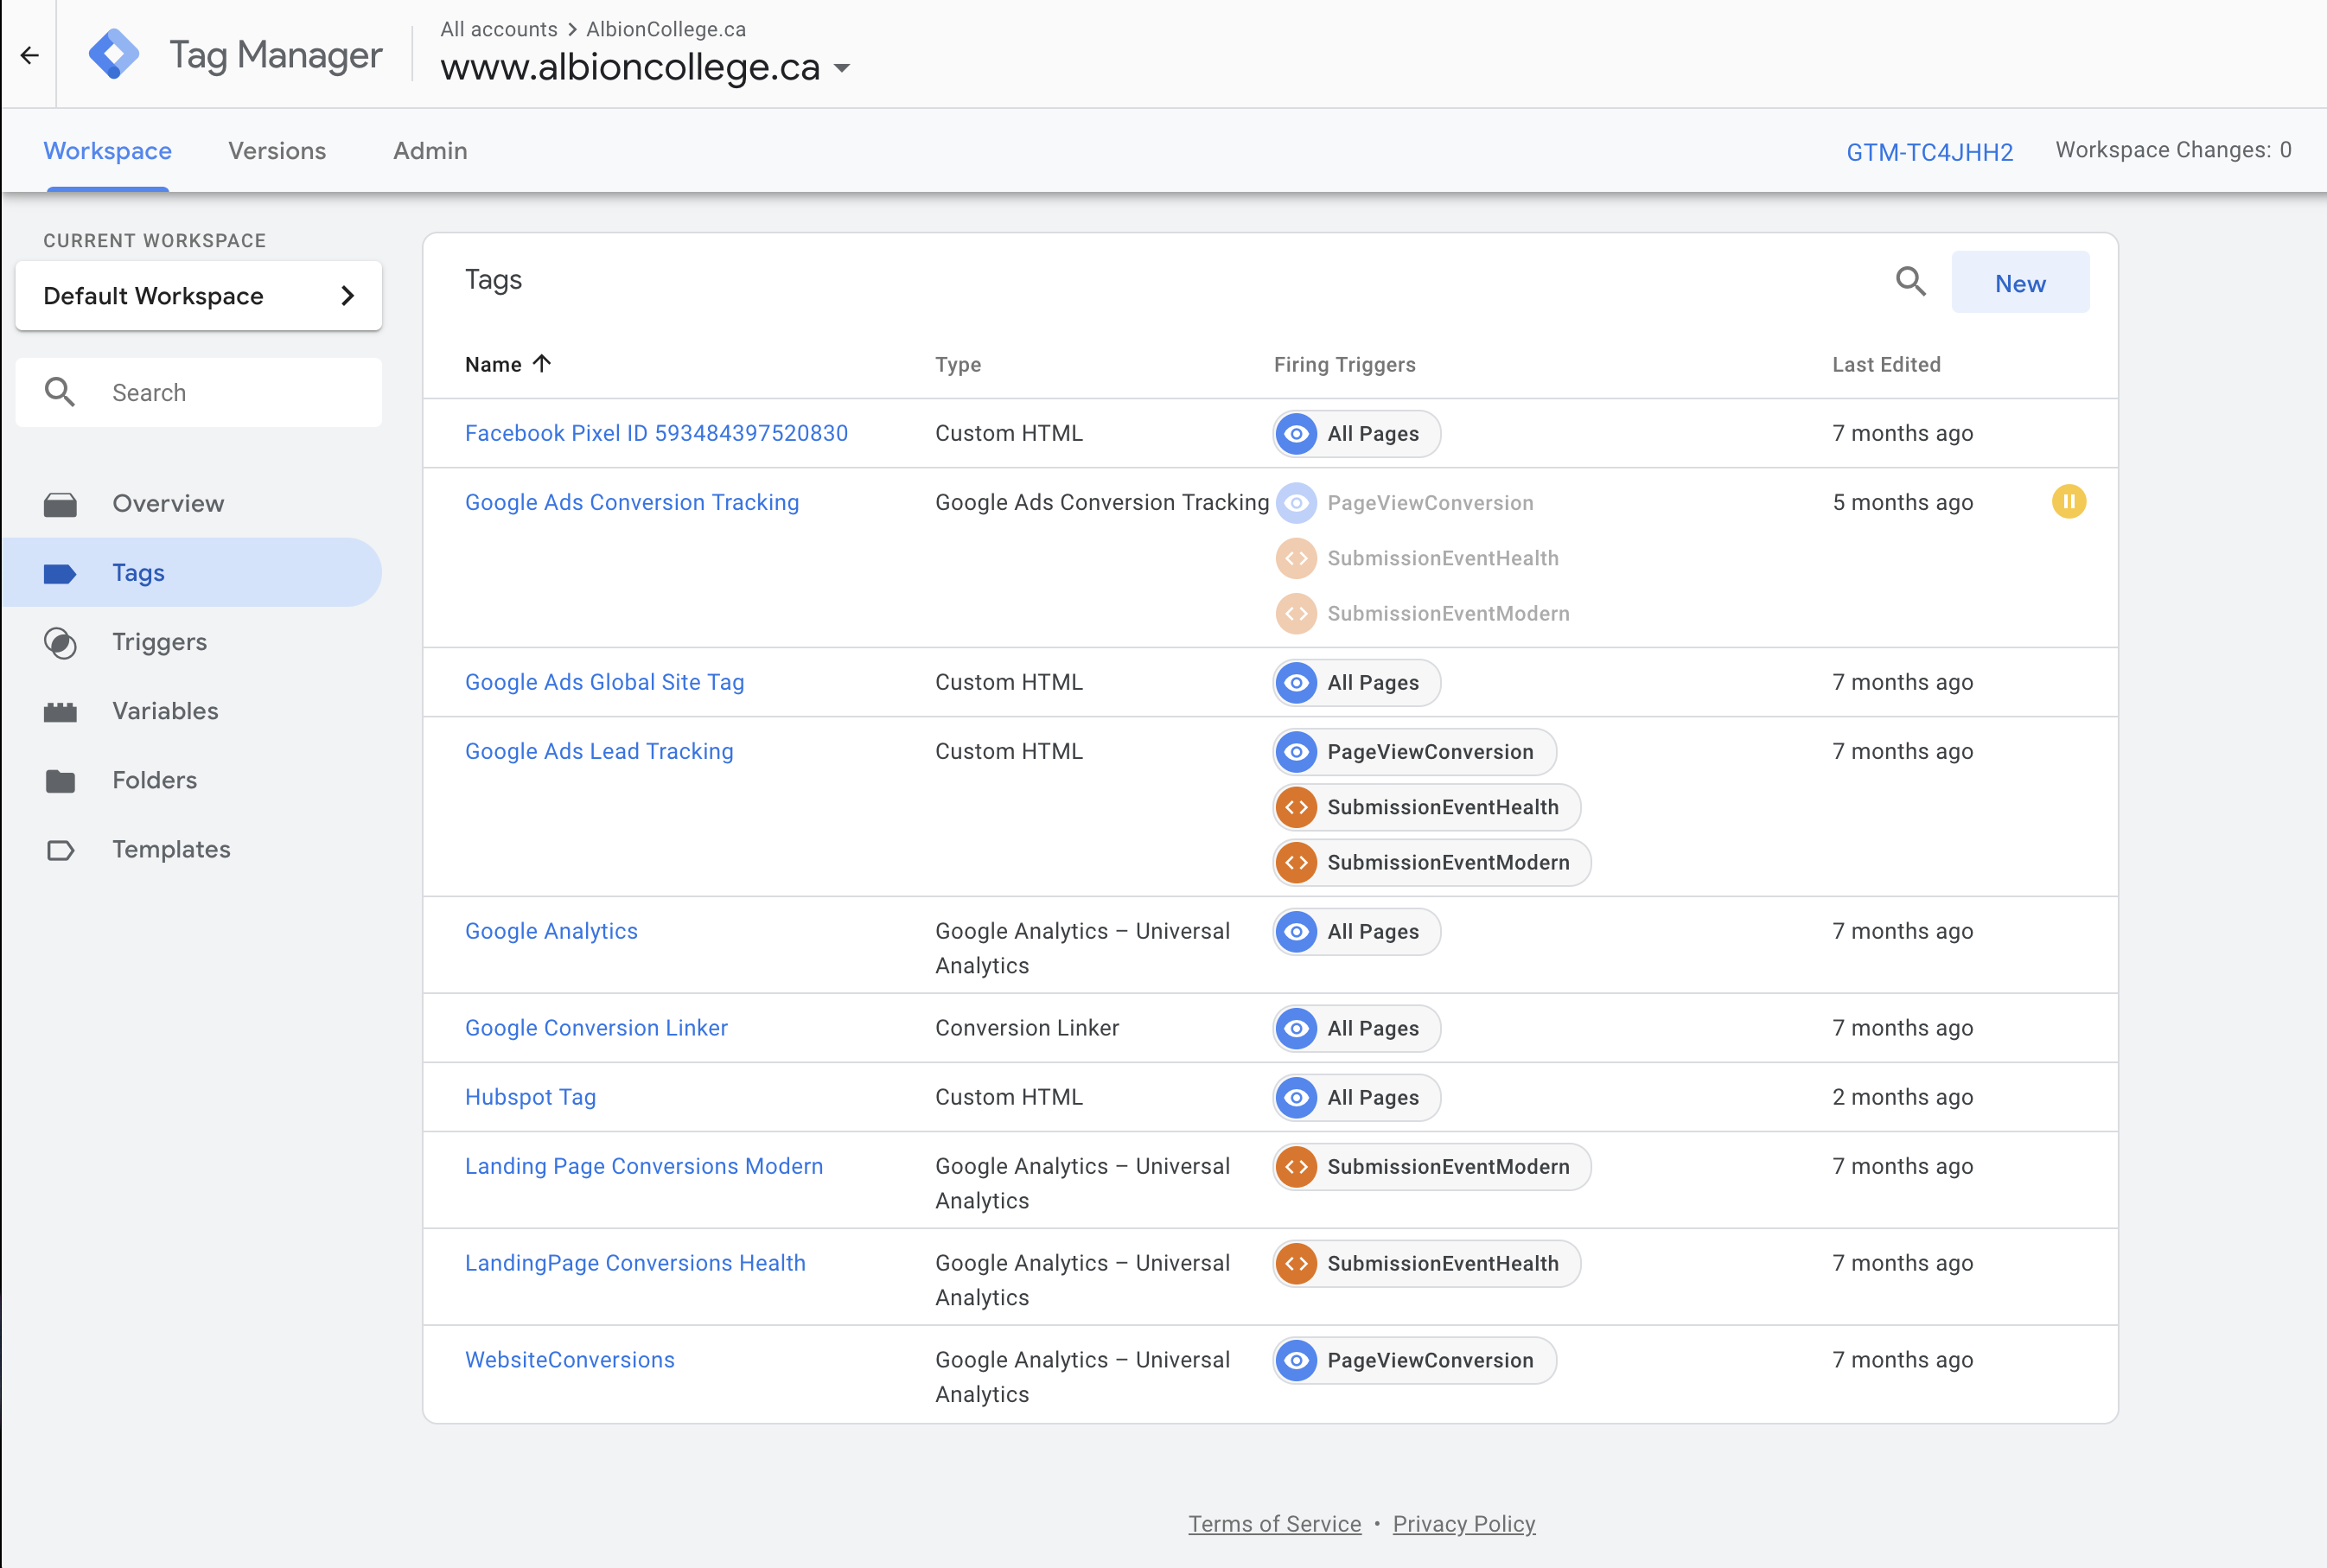Open Overview in the sidebar
Viewport: 2327px width, 1568px height.
[x=167, y=504]
